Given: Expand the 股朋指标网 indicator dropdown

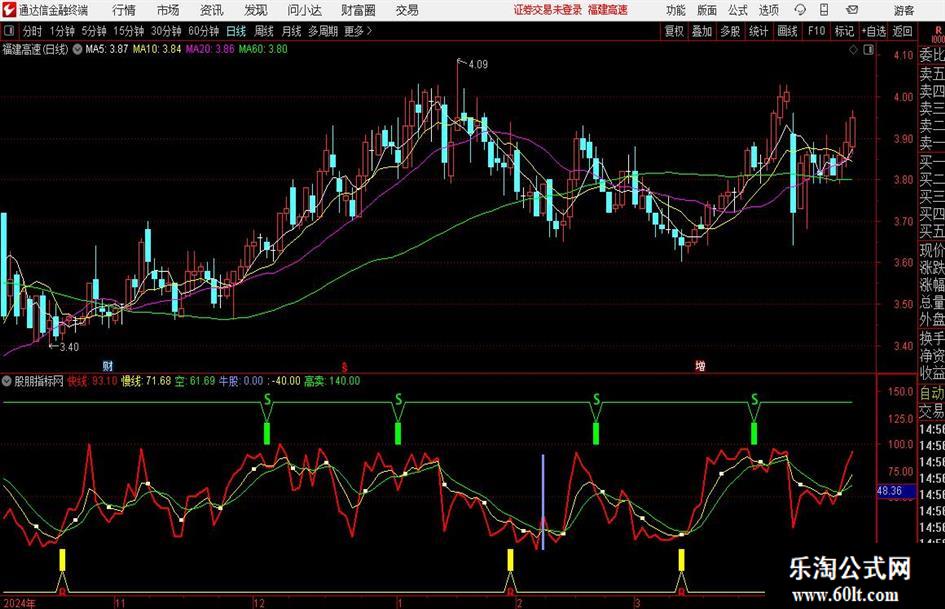Looking at the screenshot, I should pyautogui.click(x=7, y=381).
